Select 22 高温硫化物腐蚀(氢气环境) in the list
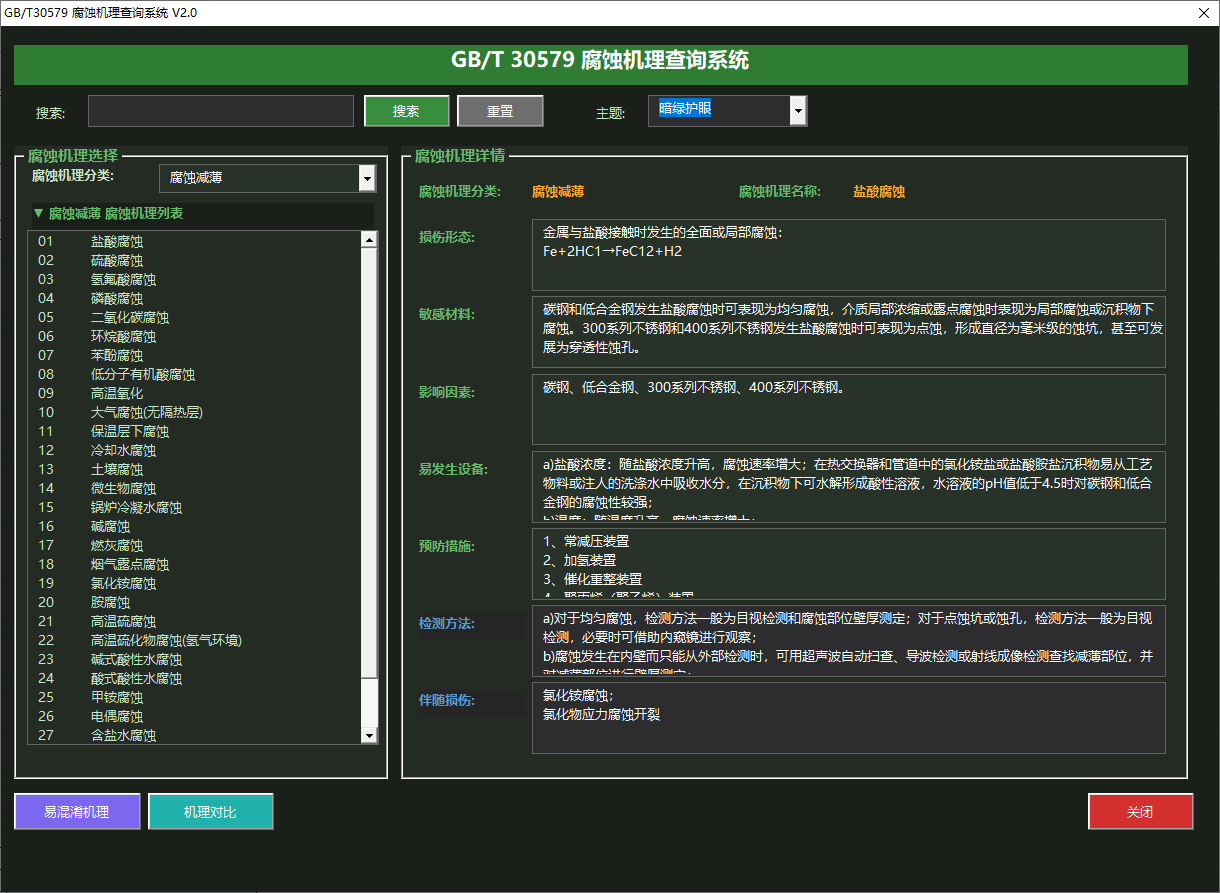This screenshot has height=893, width=1220. [x=195, y=640]
